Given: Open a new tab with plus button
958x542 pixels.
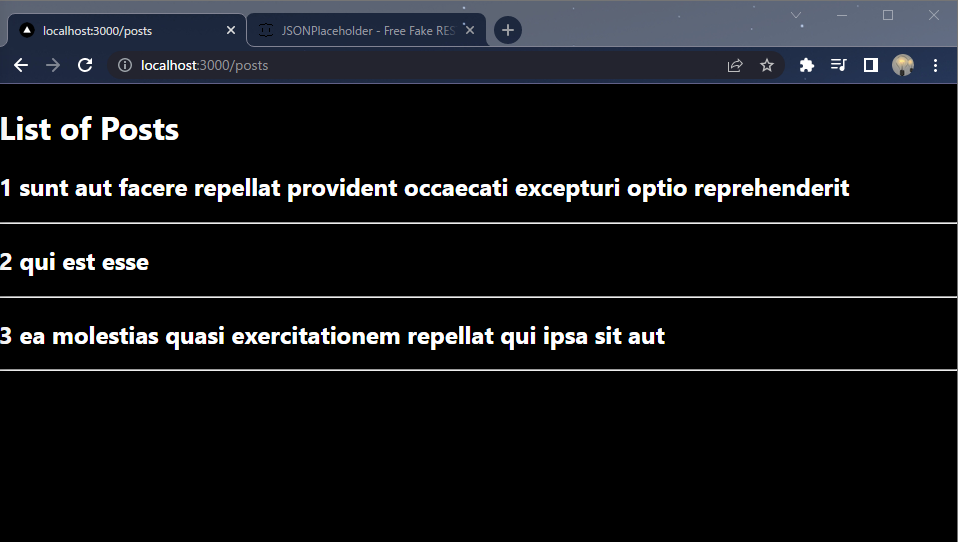Looking at the screenshot, I should pos(508,30).
